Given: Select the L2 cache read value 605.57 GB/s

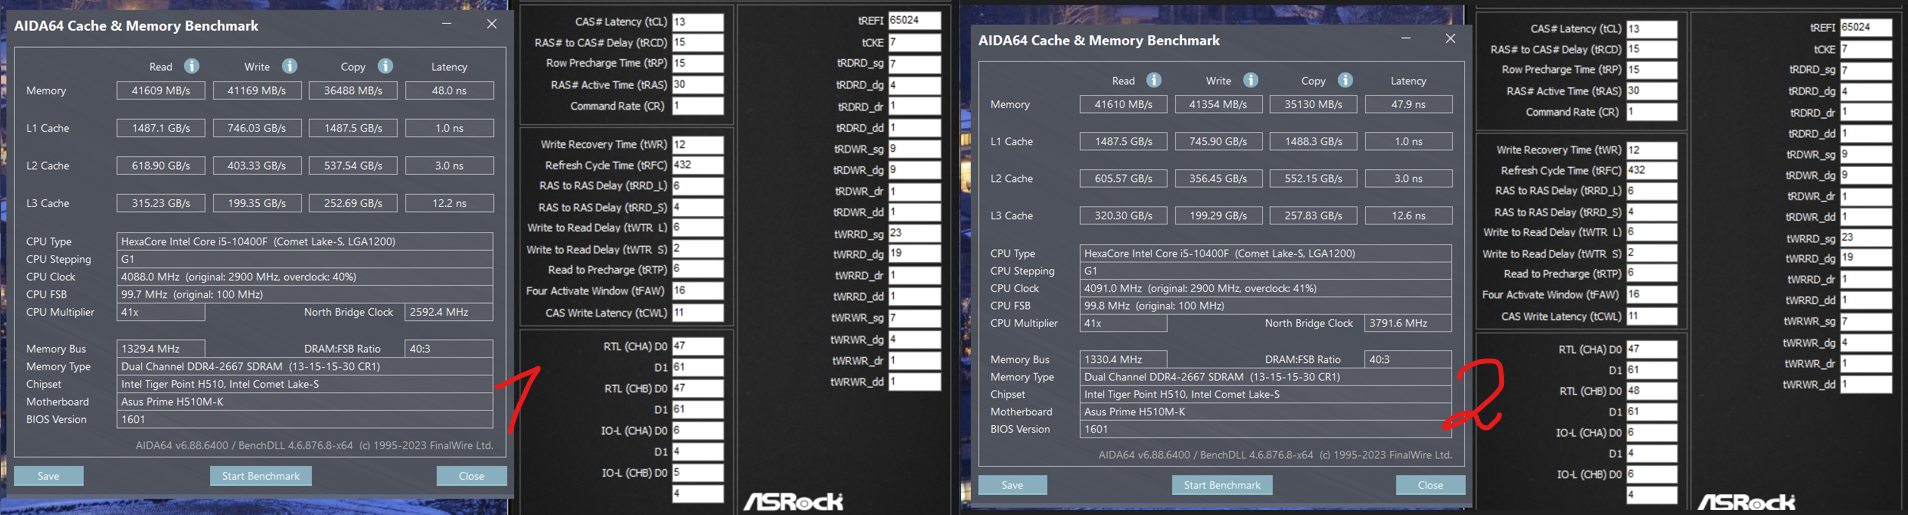Looking at the screenshot, I should tap(1123, 178).
